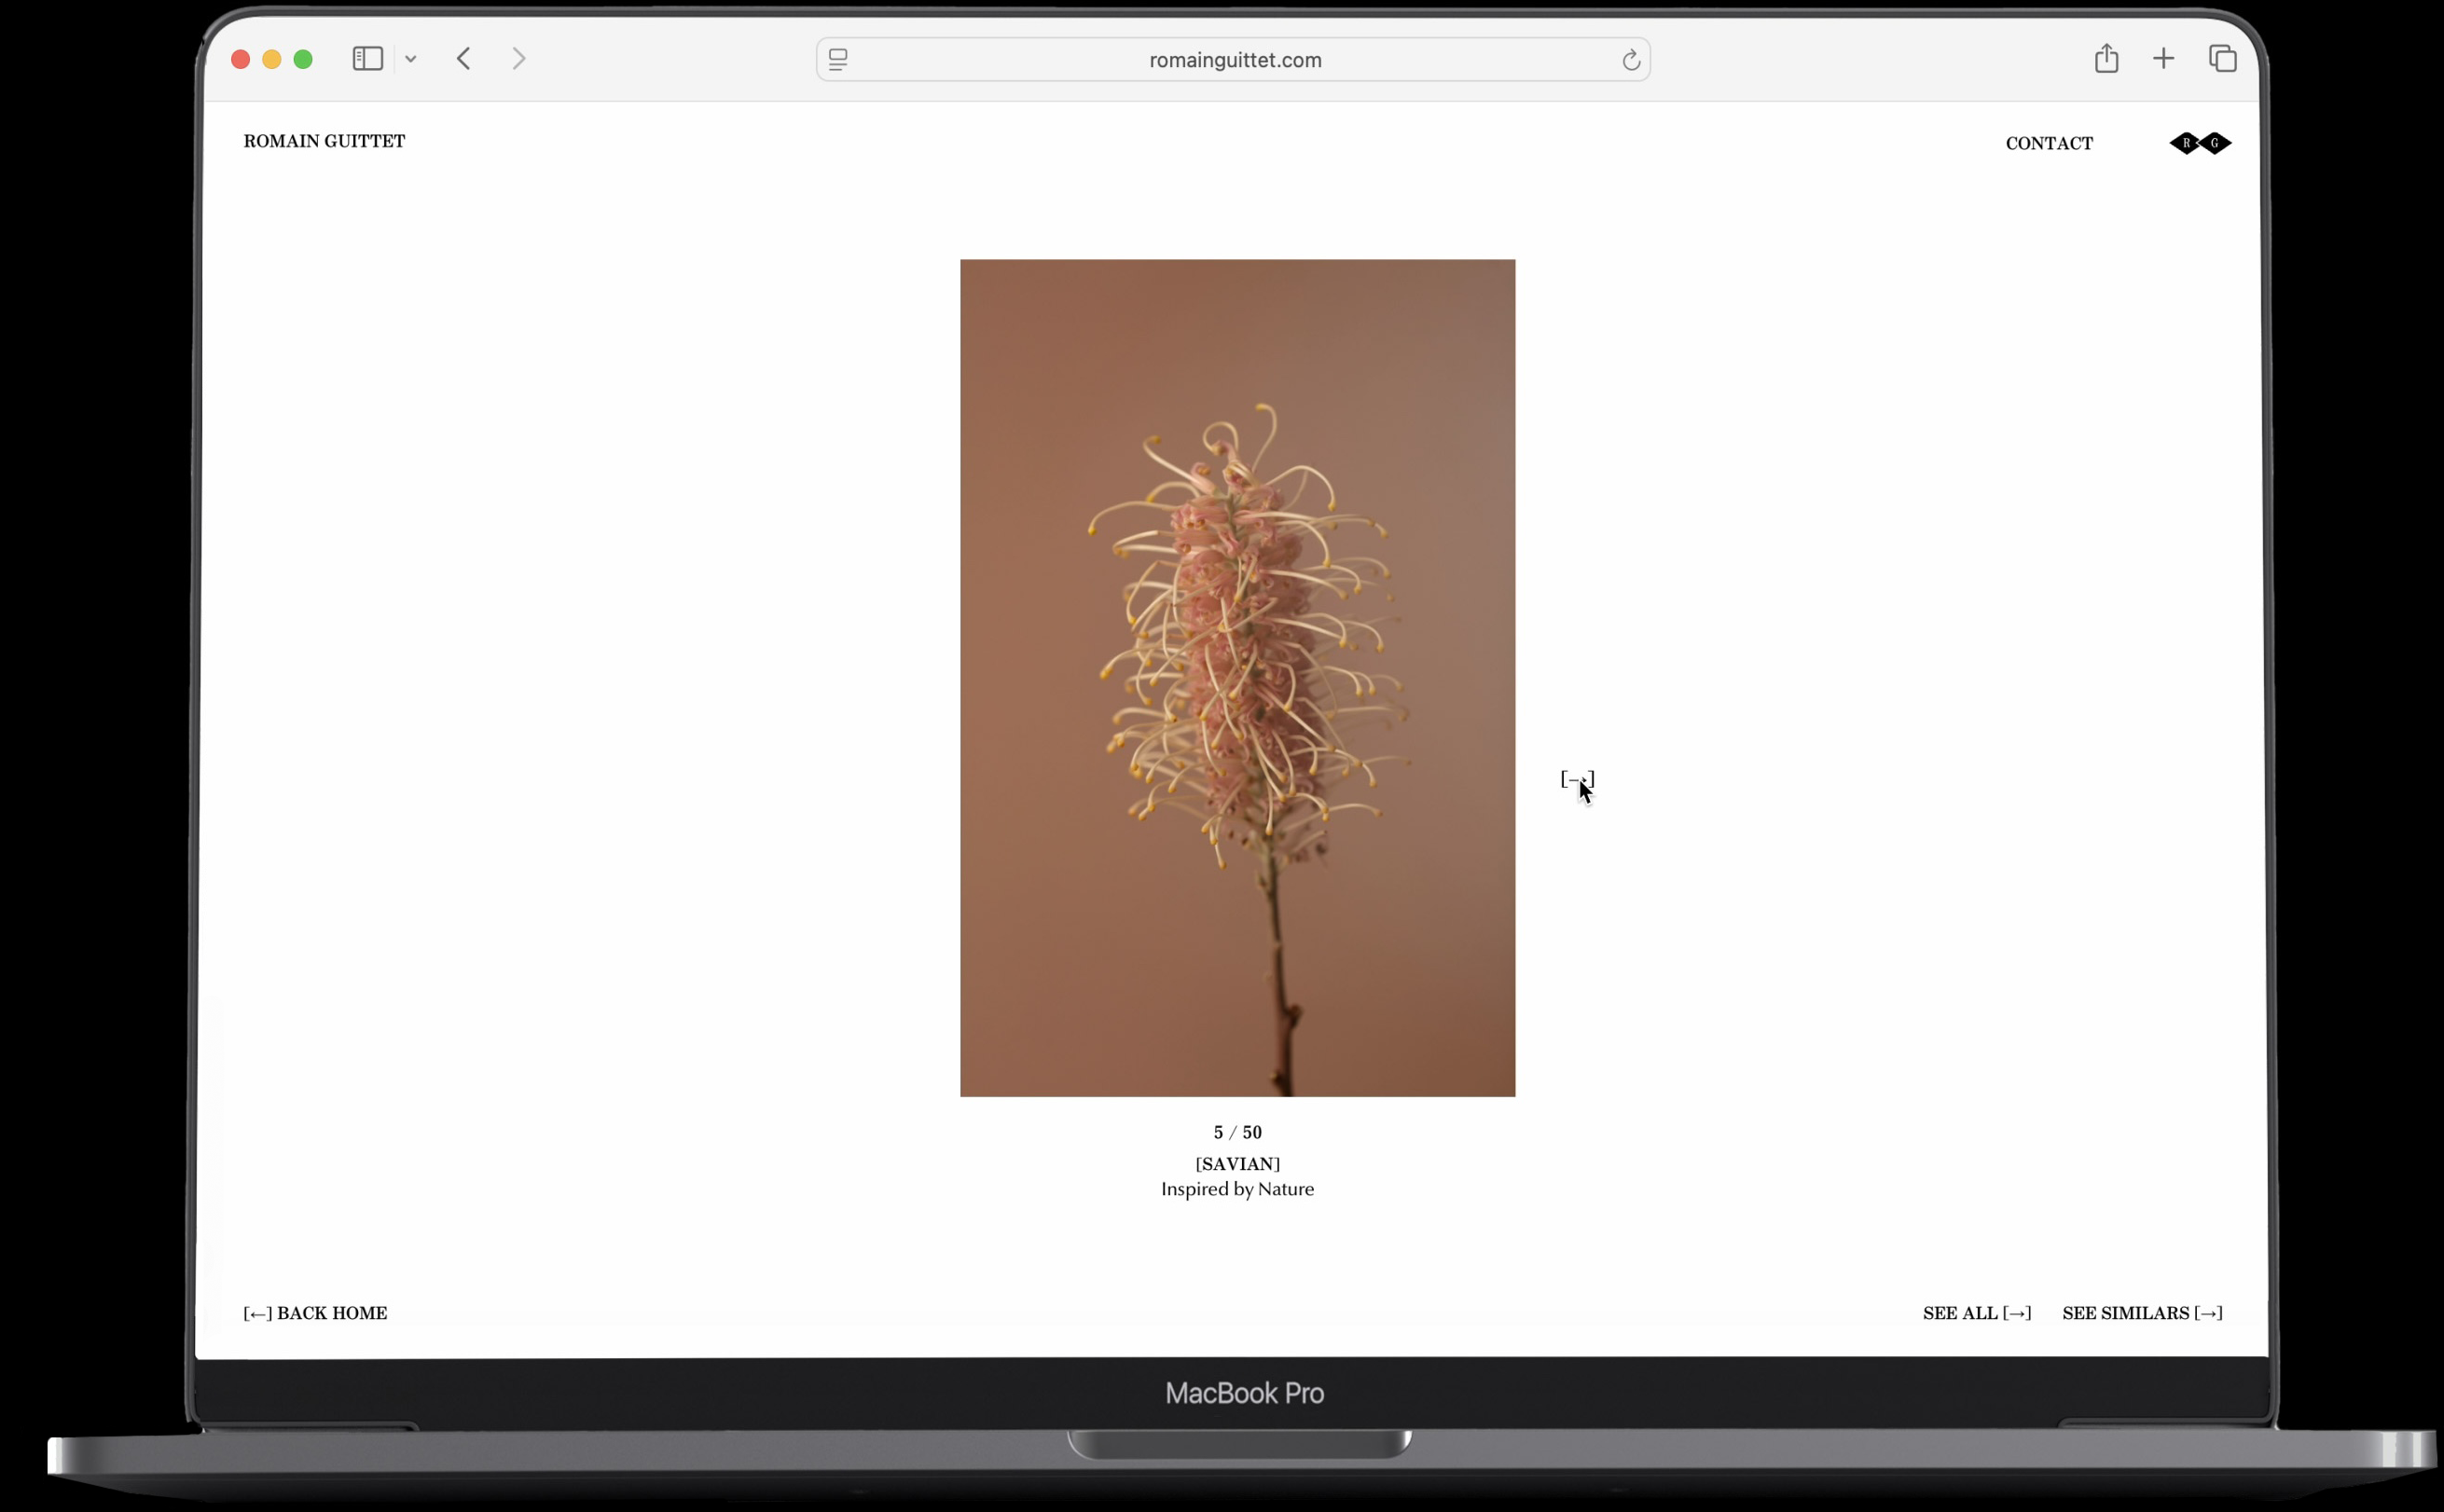This screenshot has height=1512, width=2444.
Task: Click the page reader icon in address bar
Action: (x=838, y=60)
